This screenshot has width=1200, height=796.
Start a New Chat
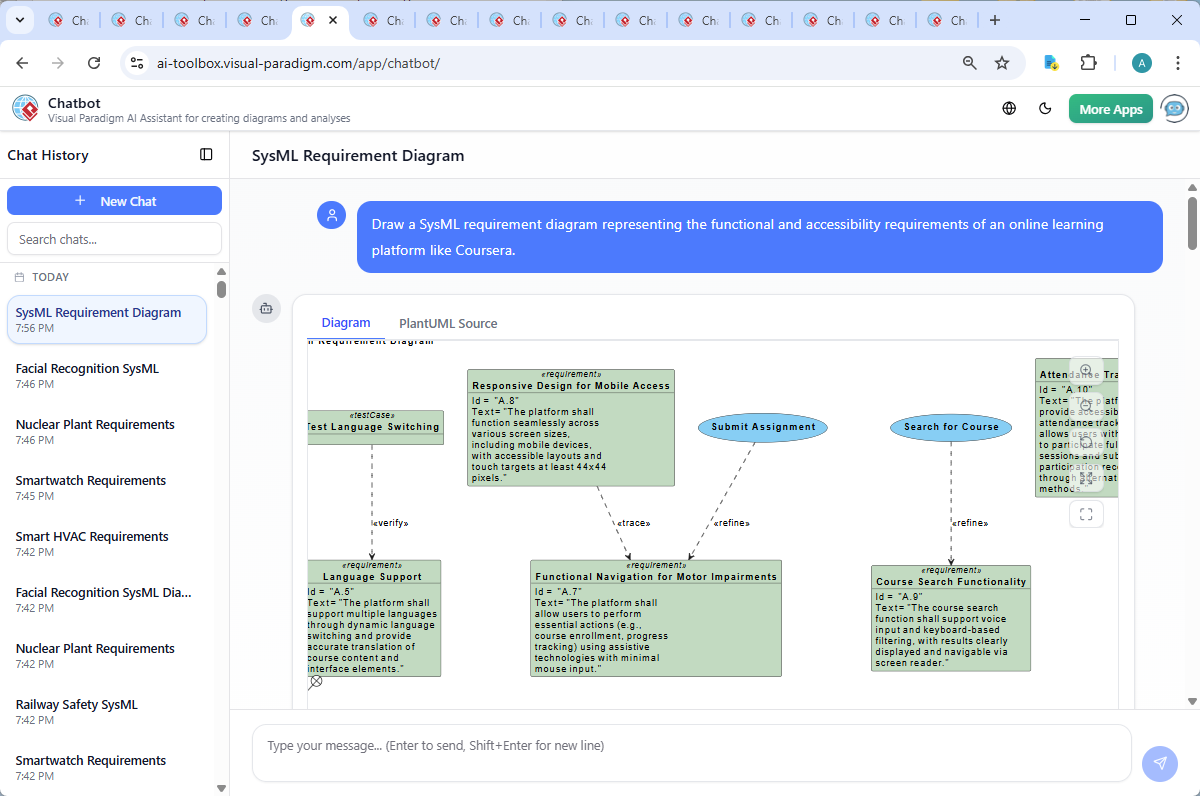tap(114, 200)
